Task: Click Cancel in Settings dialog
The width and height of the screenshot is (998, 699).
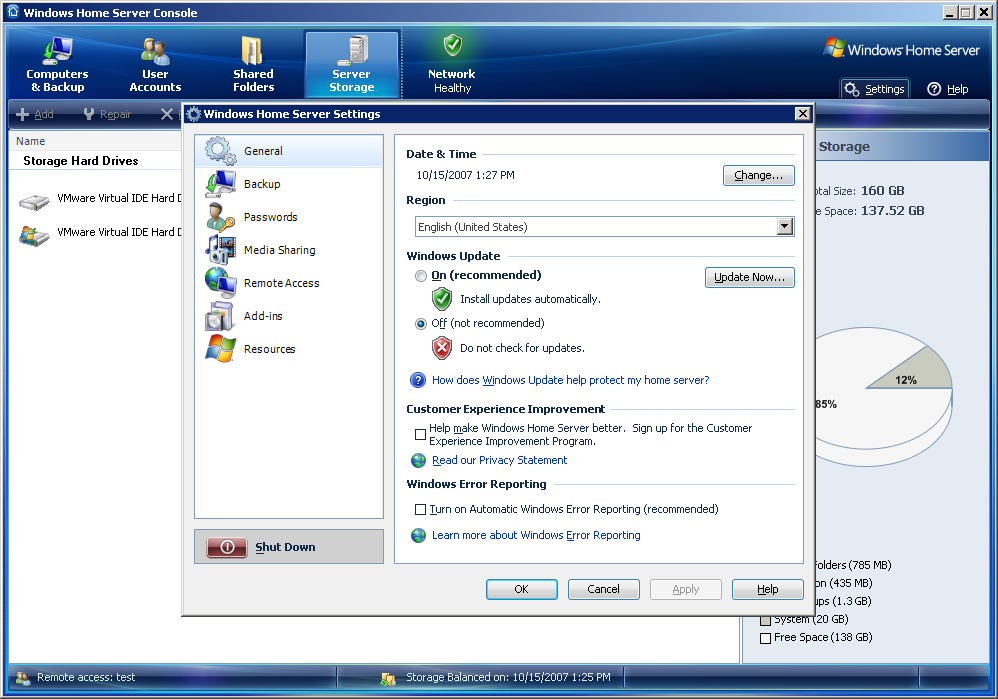Action: pyautogui.click(x=603, y=590)
